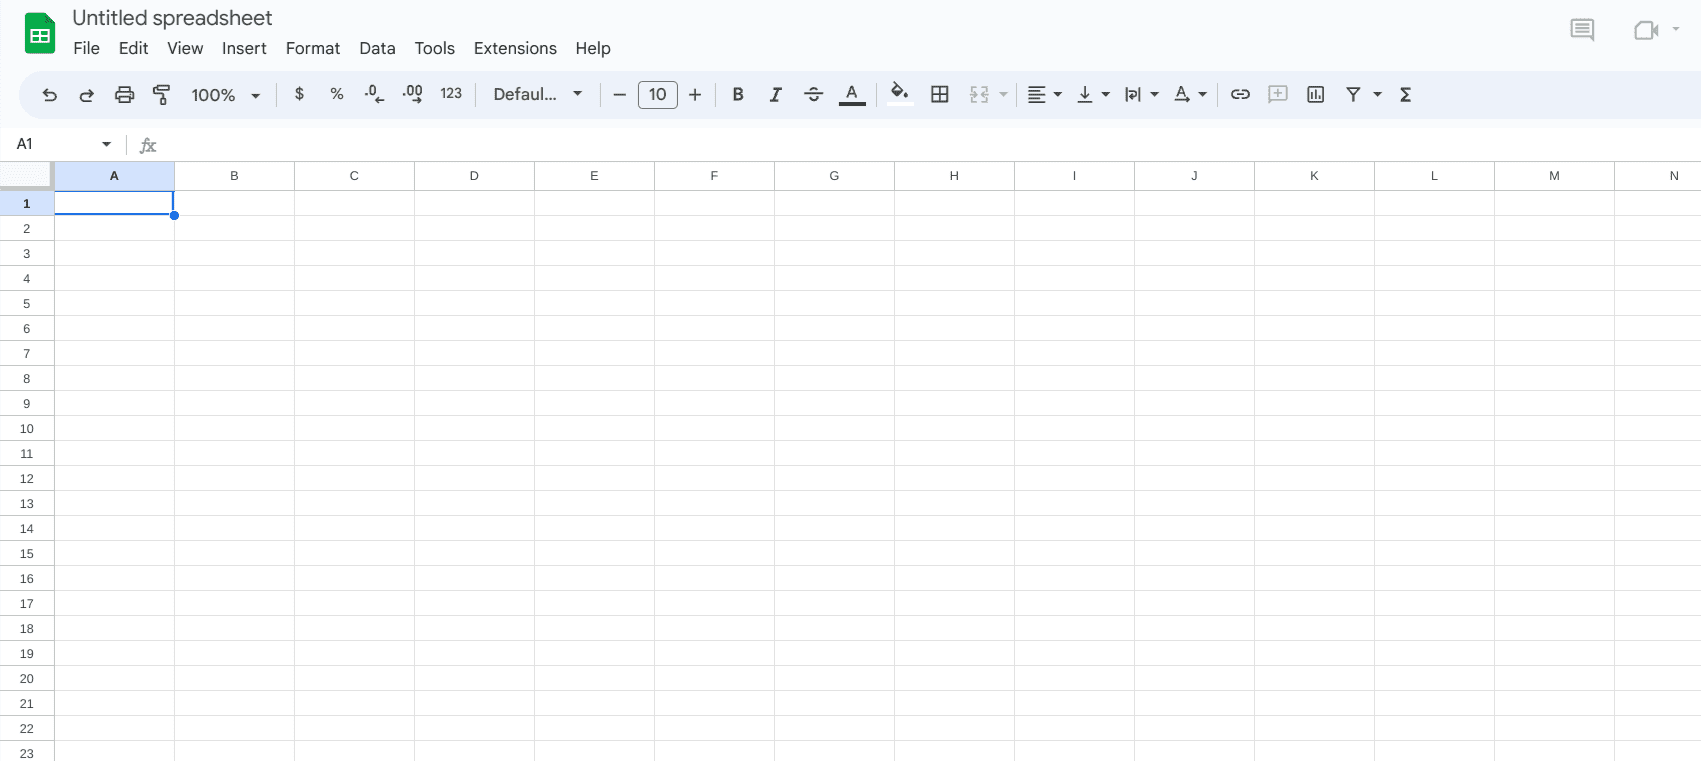Screen dimensions: 1701x761
Task: Open text wrapping dropdown
Action: tap(1141, 94)
